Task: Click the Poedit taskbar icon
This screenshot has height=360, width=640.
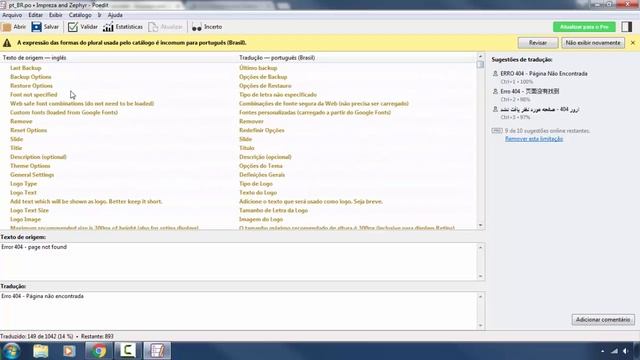Action: [x=157, y=351]
